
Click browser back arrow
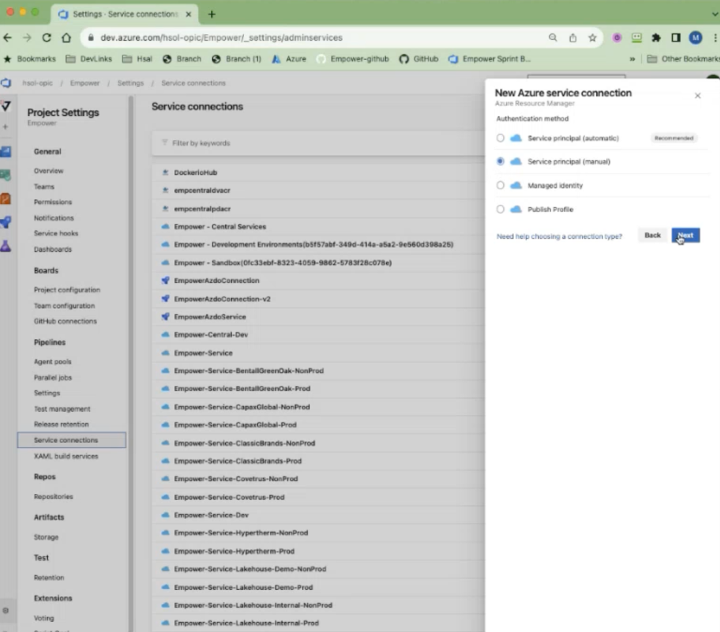tap(7, 38)
